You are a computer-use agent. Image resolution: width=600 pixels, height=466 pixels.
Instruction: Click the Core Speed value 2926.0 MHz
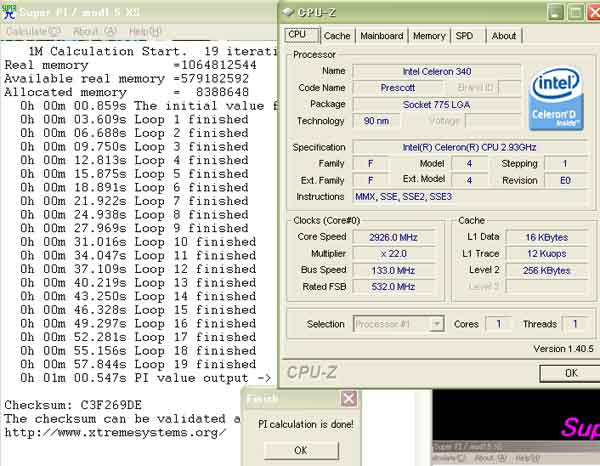point(393,237)
